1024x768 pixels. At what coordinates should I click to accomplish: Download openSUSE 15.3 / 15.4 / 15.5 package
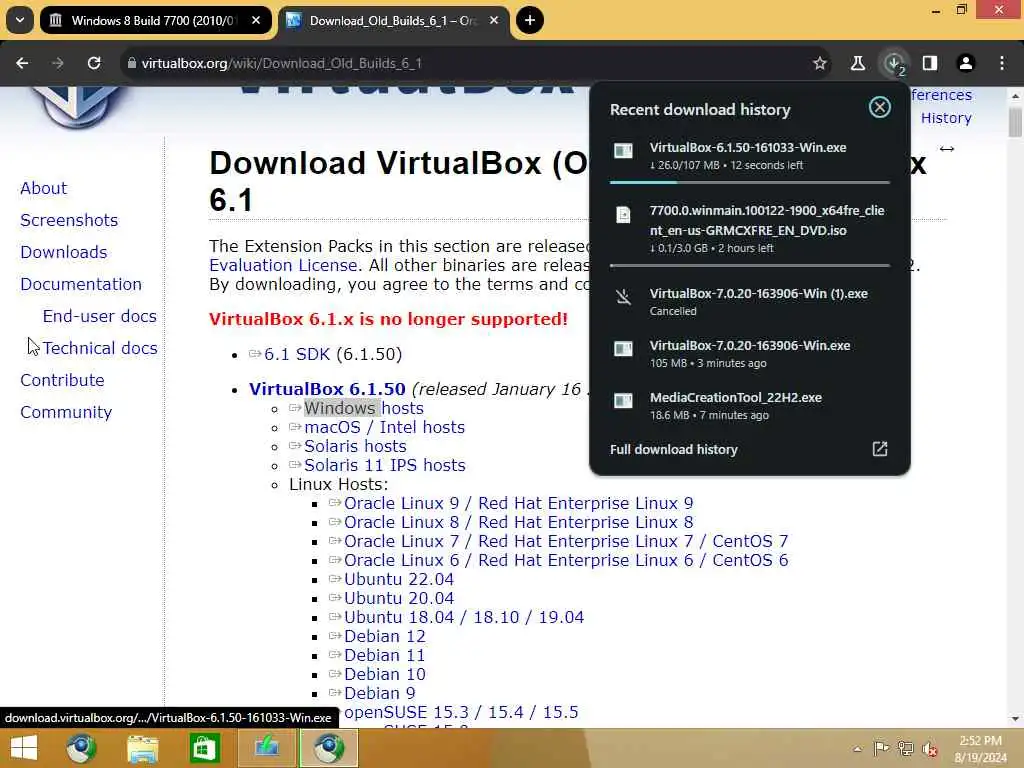tap(461, 712)
